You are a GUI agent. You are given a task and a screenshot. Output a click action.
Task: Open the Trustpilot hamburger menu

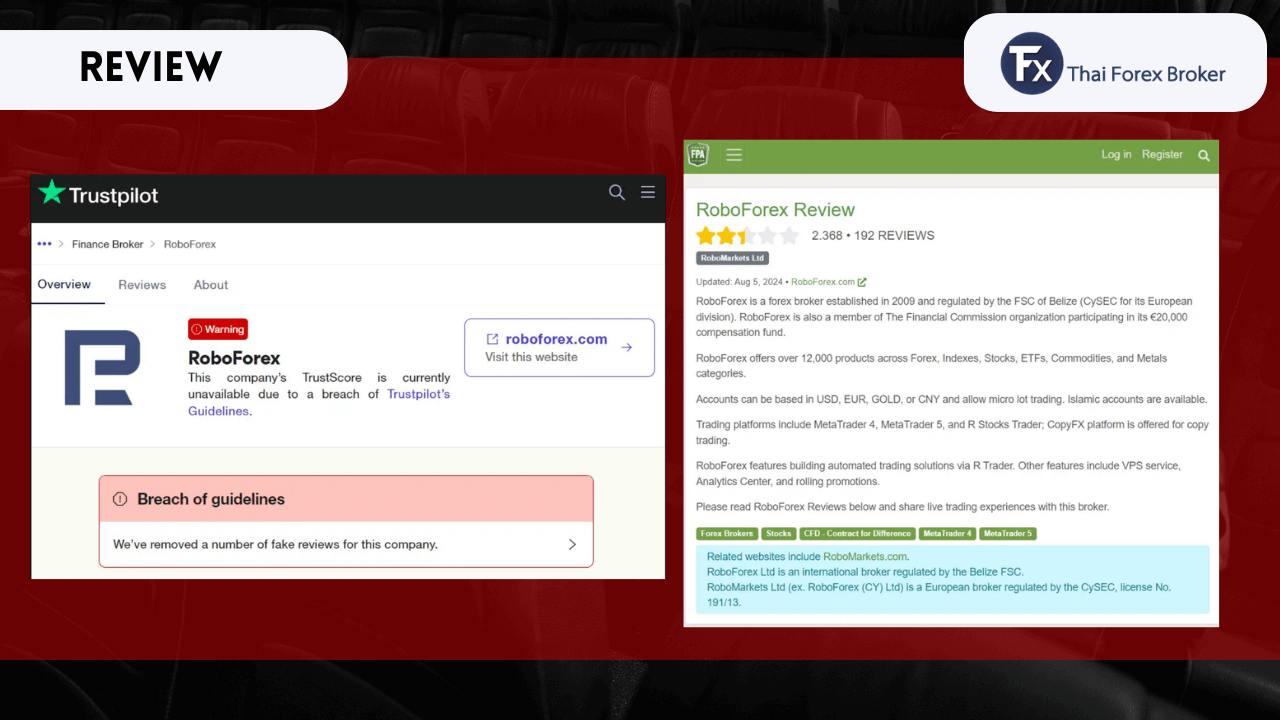click(x=648, y=192)
